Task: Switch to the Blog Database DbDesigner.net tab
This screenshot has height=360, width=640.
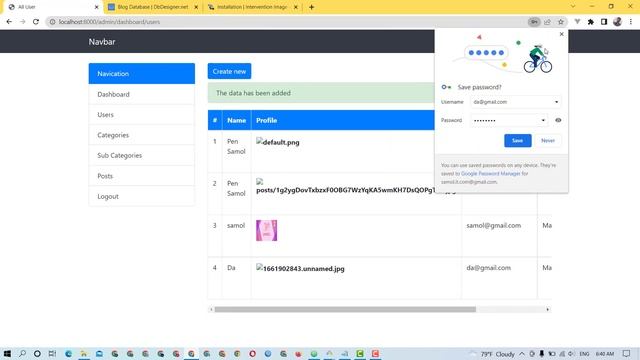Action: click(x=153, y=7)
